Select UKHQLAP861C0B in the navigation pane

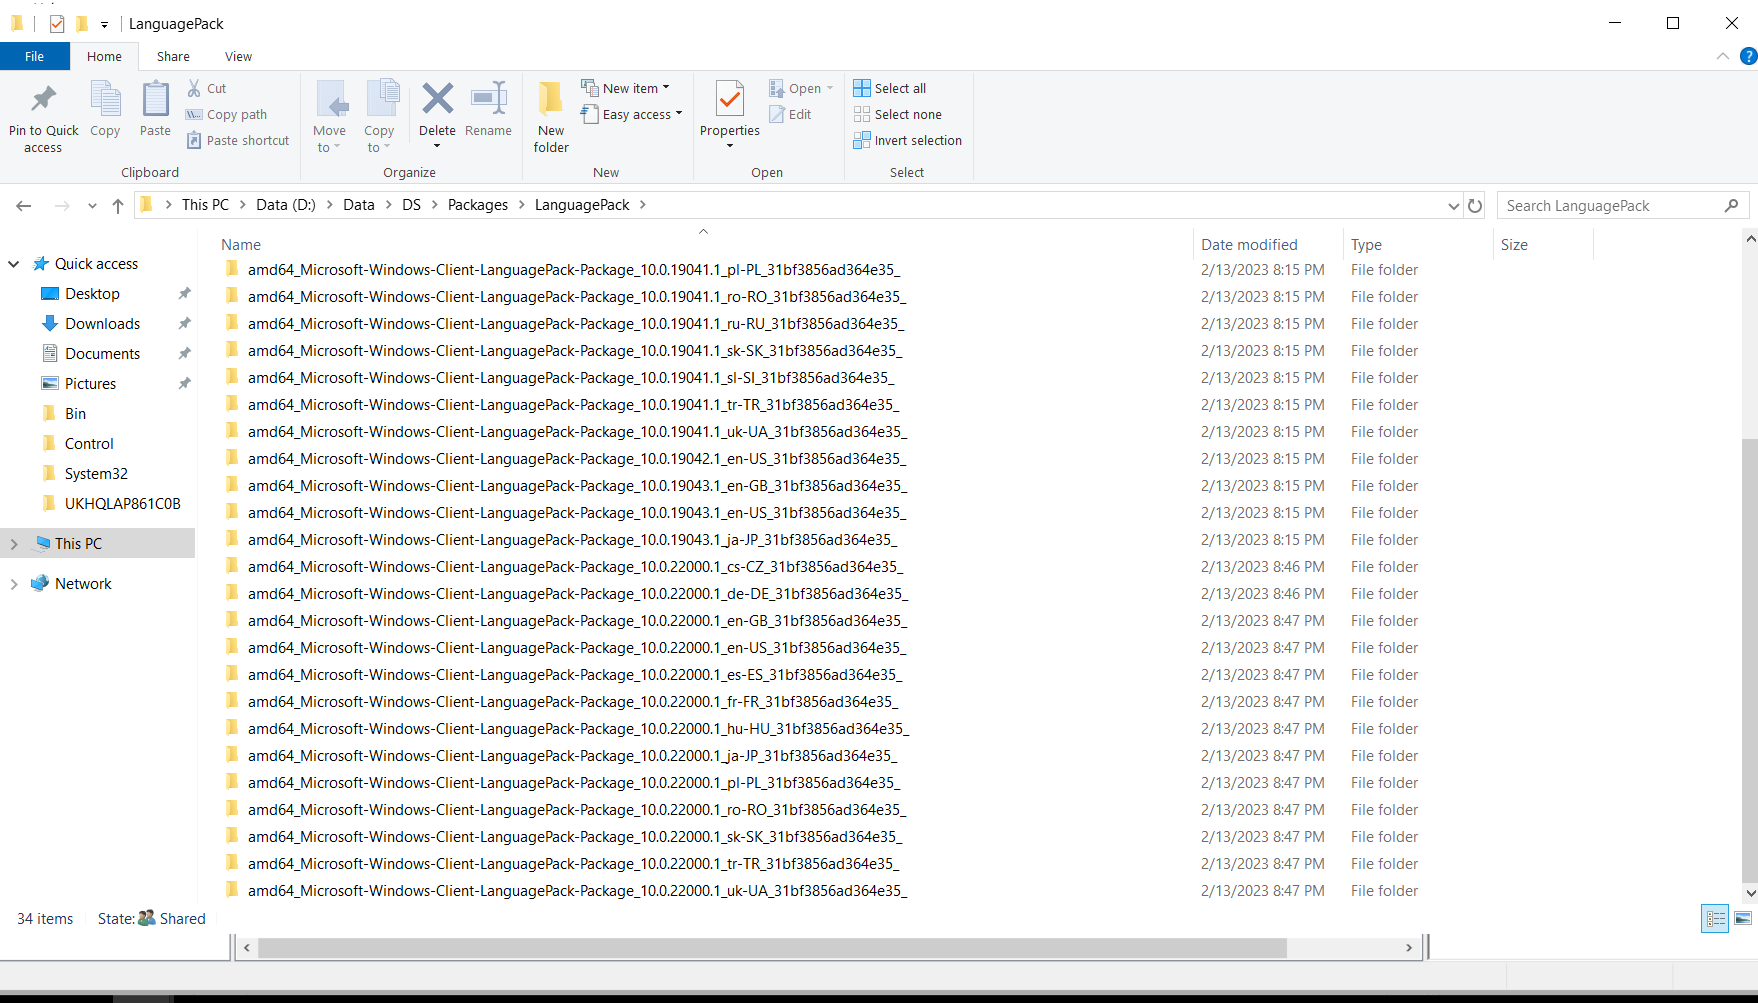[122, 504]
